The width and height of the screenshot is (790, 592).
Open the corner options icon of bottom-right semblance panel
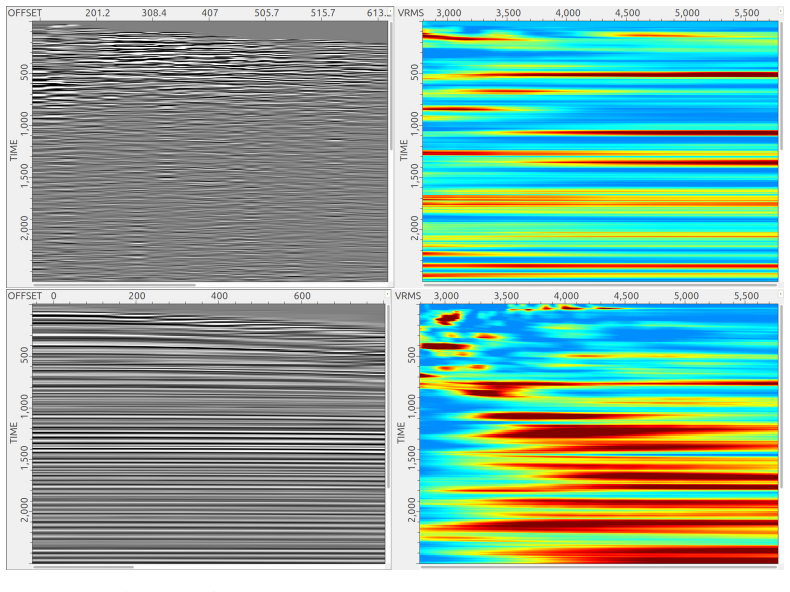781,294
